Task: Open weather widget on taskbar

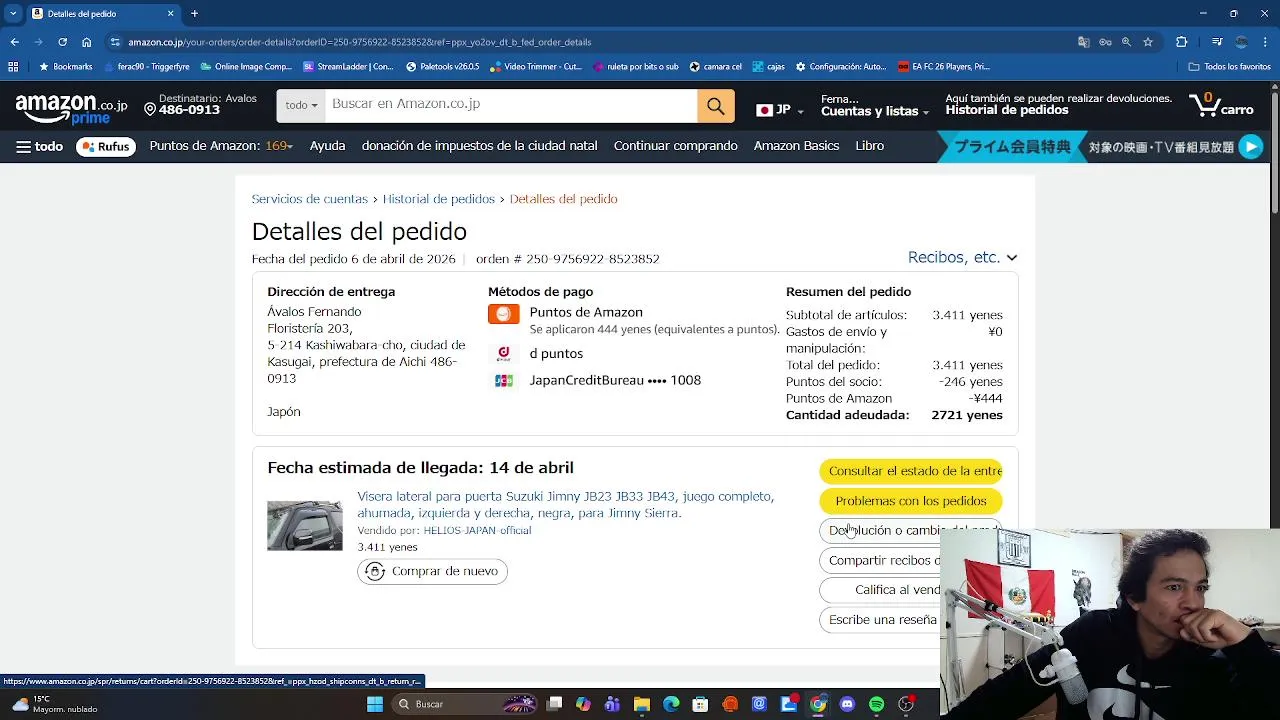Action: click(55, 704)
